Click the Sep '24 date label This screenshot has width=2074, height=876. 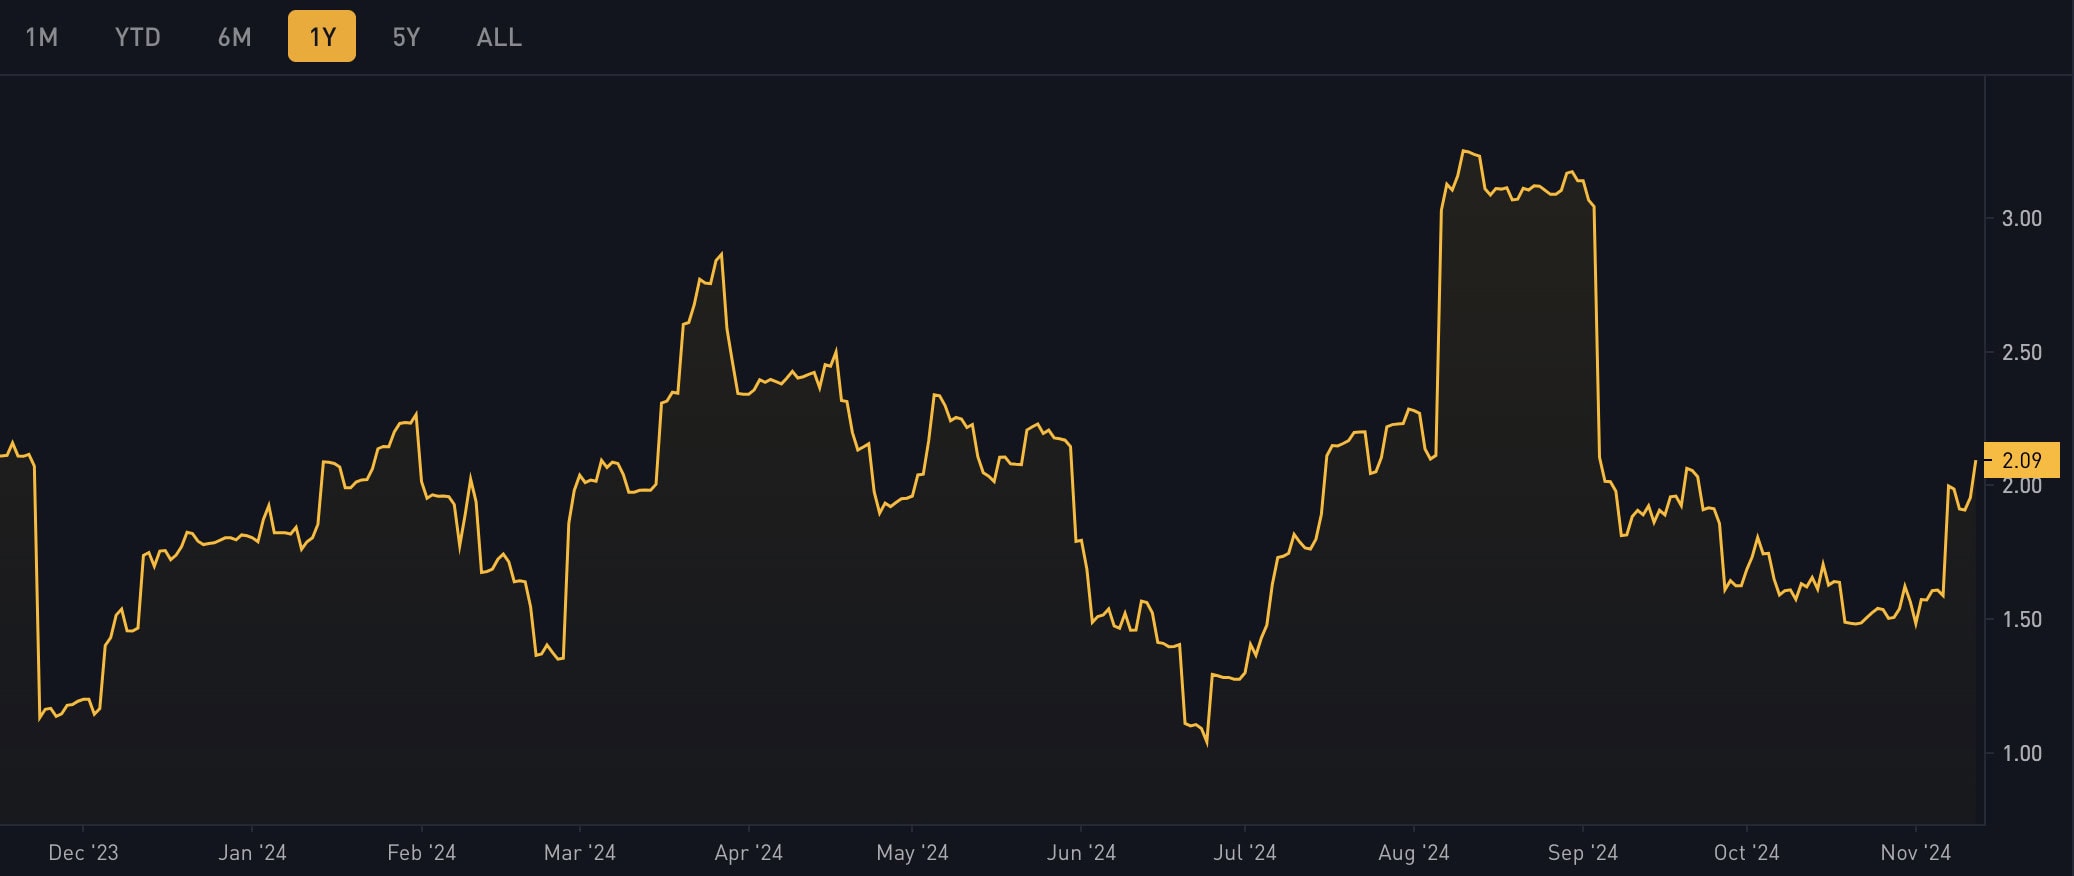(1582, 852)
